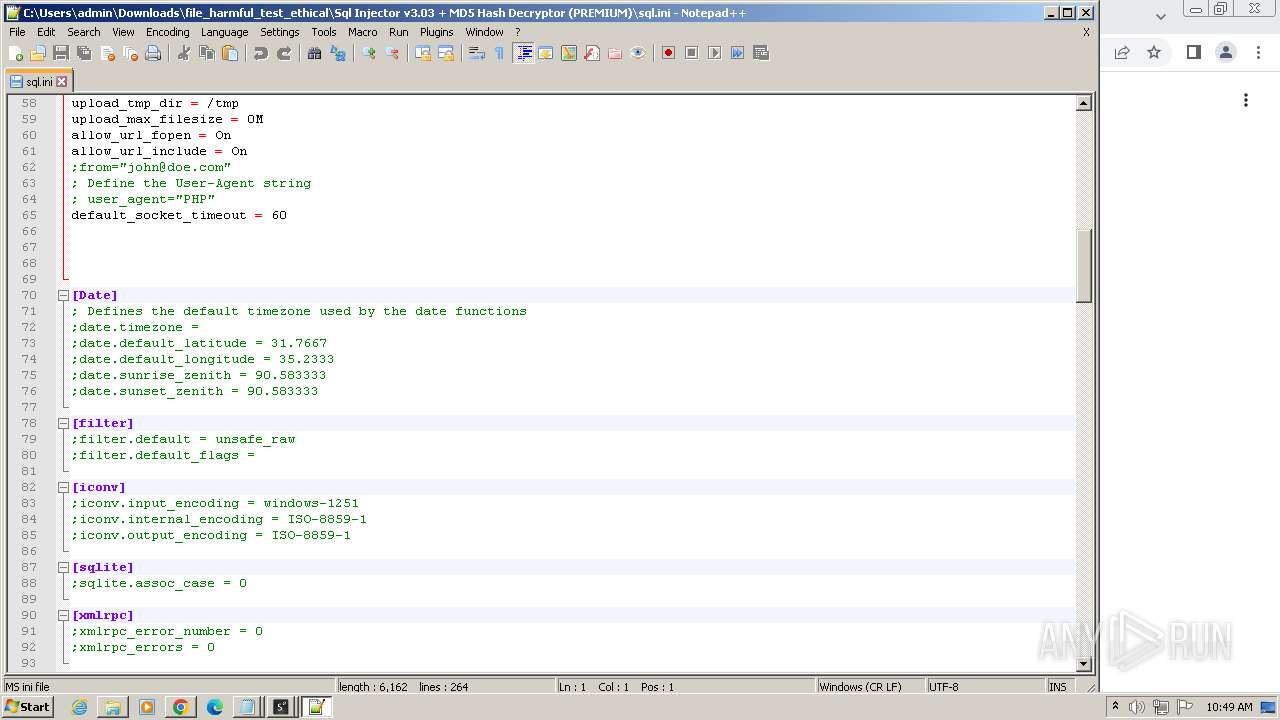Click the Windows (CR LF) status bar field
The image size is (1280, 720).
pyautogui.click(x=869, y=687)
